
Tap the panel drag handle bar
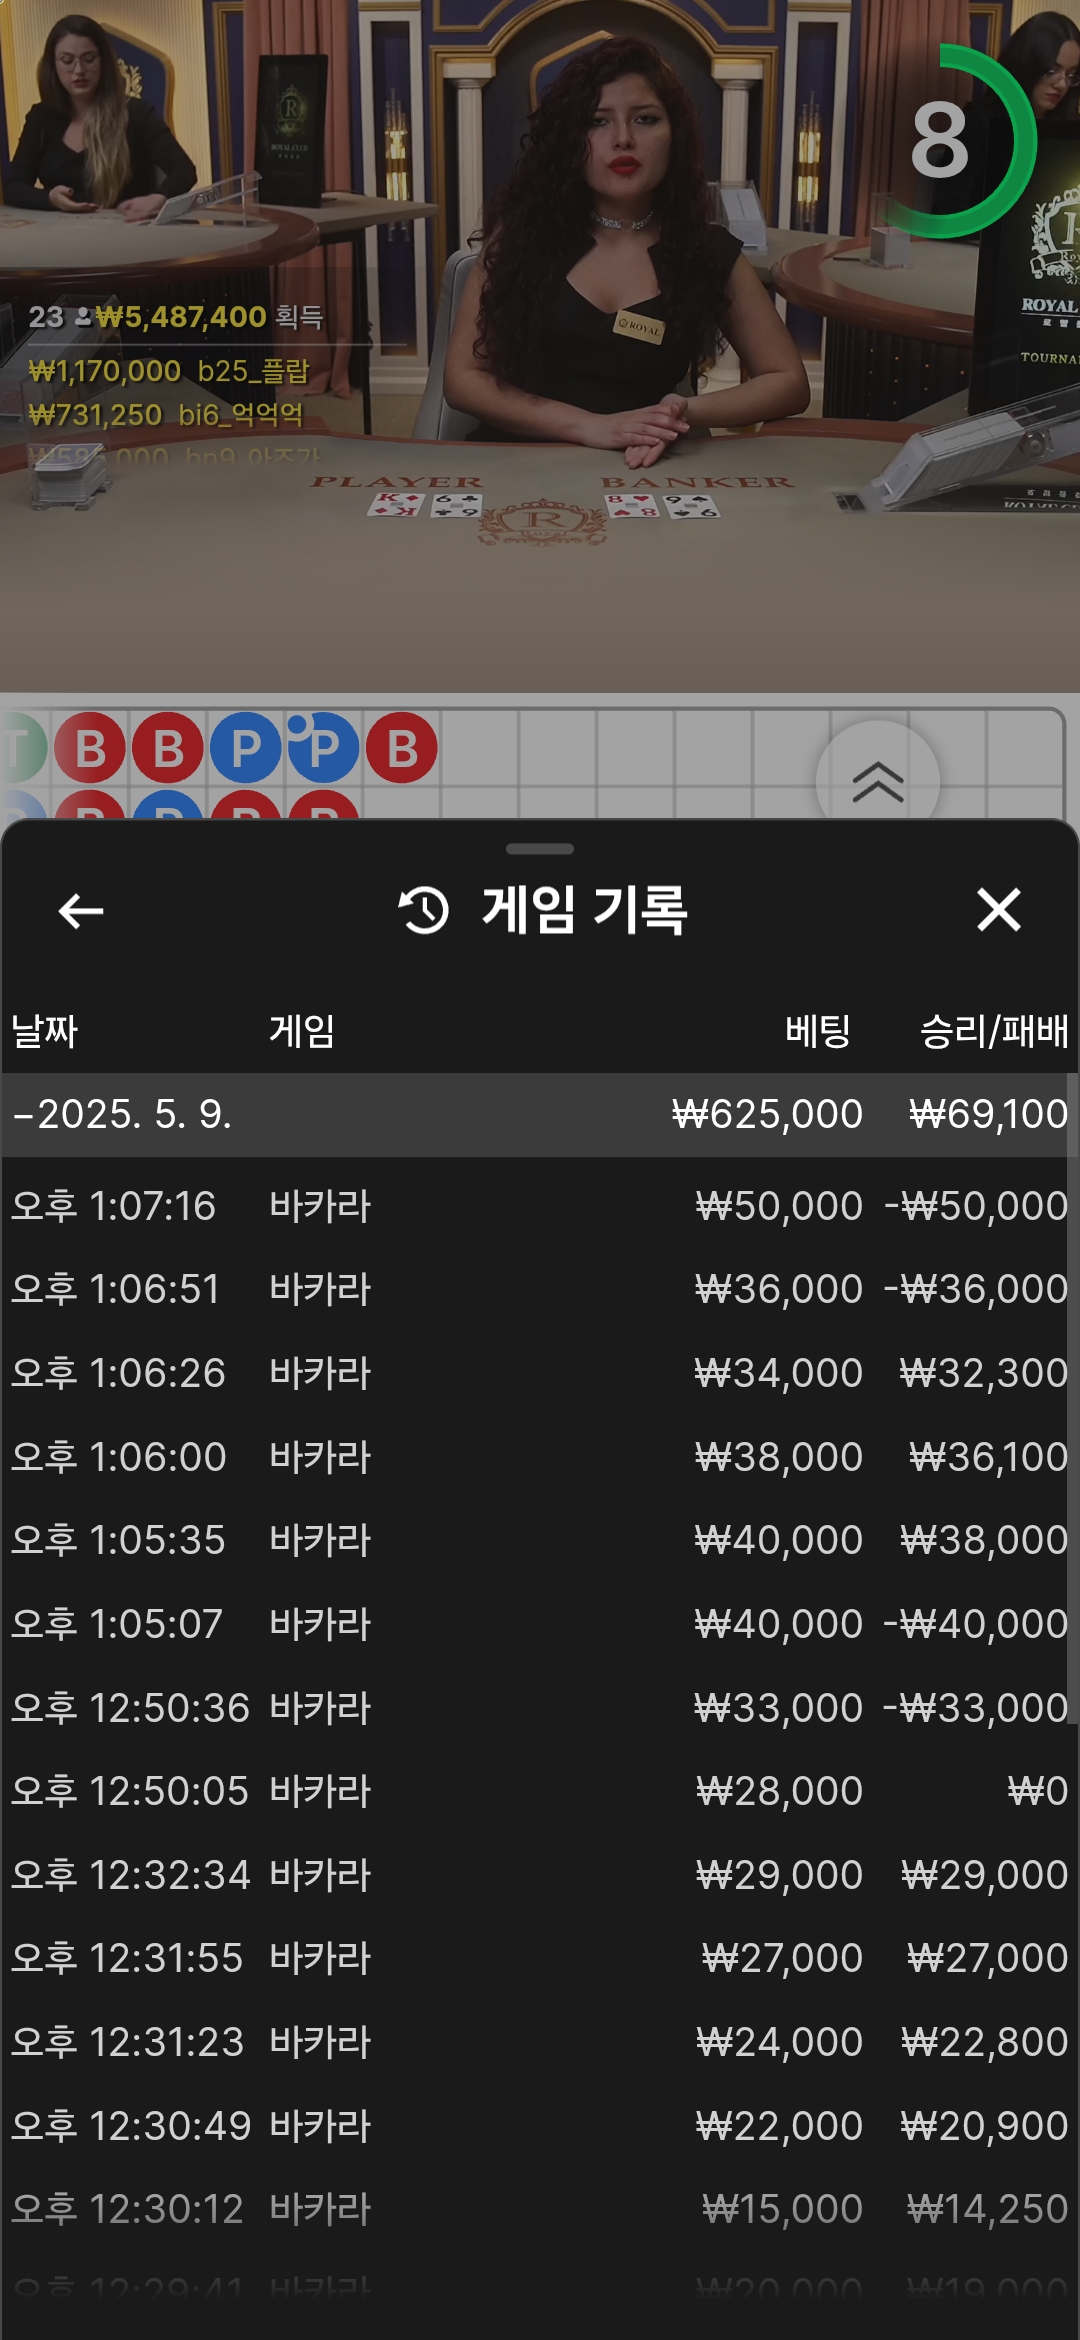point(540,849)
